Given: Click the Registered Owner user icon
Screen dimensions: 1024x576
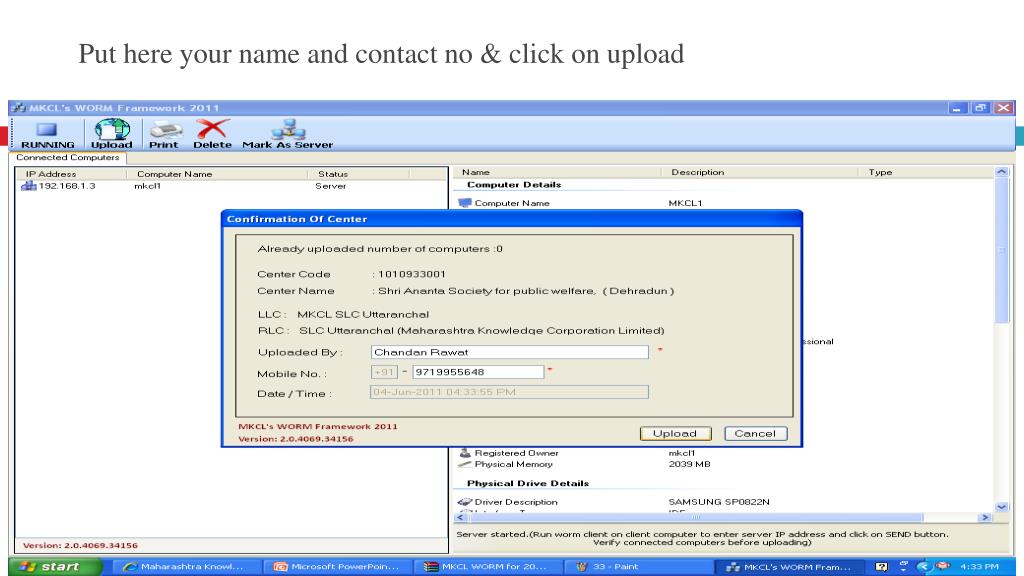Looking at the screenshot, I should (464, 453).
